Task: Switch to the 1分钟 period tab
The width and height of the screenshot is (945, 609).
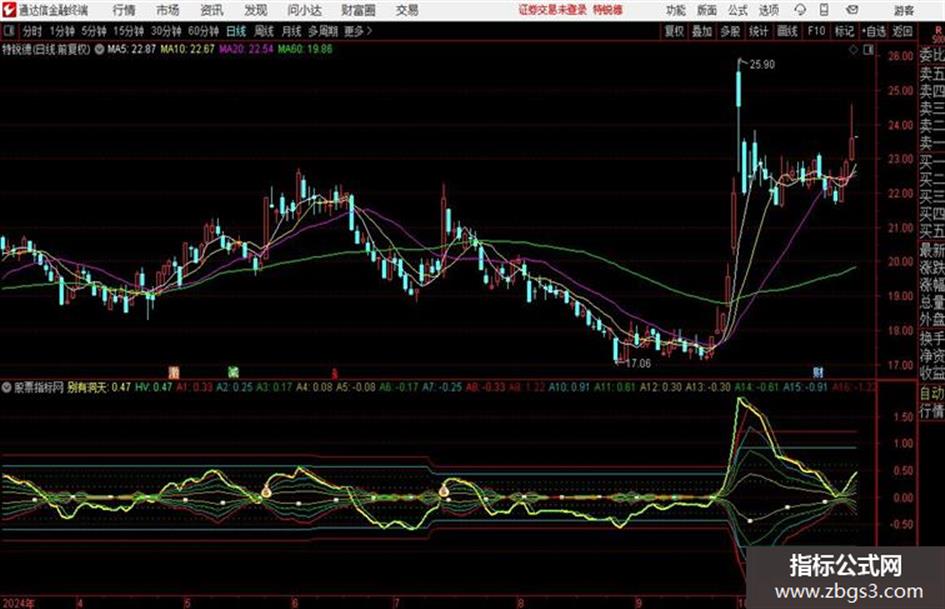Action: (x=62, y=31)
